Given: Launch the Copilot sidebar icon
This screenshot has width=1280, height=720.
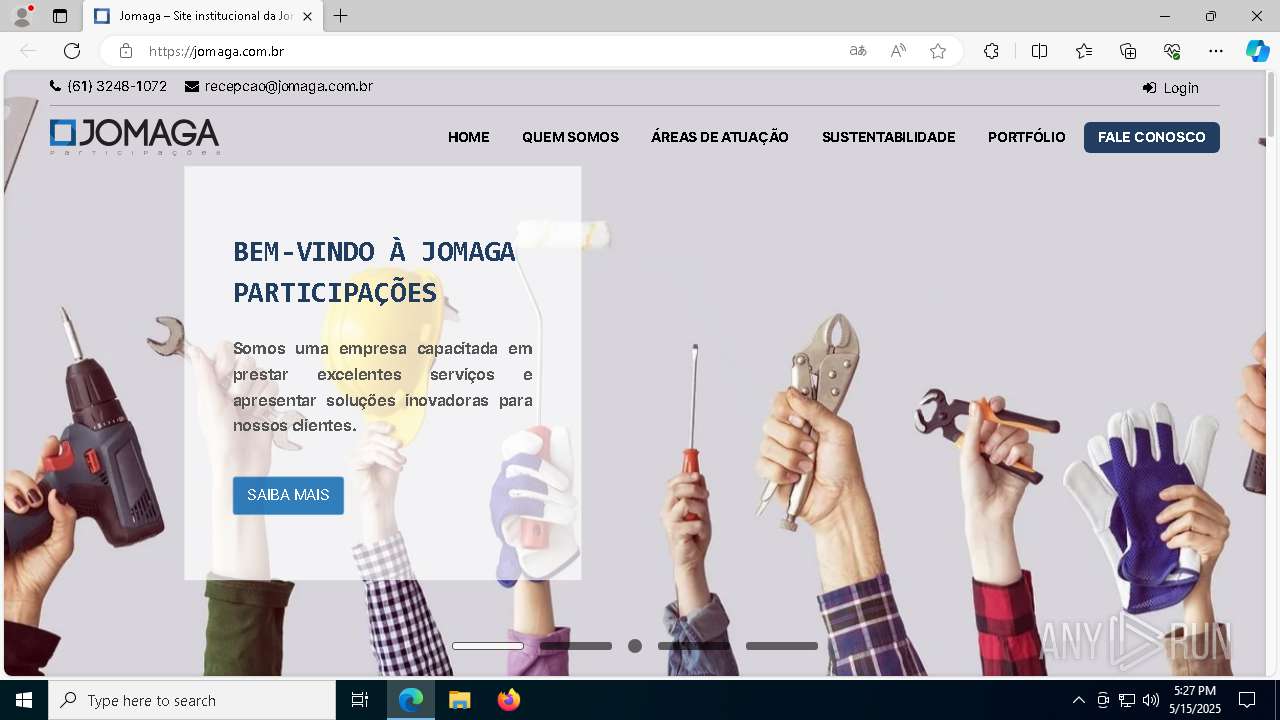Looking at the screenshot, I should (x=1257, y=51).
